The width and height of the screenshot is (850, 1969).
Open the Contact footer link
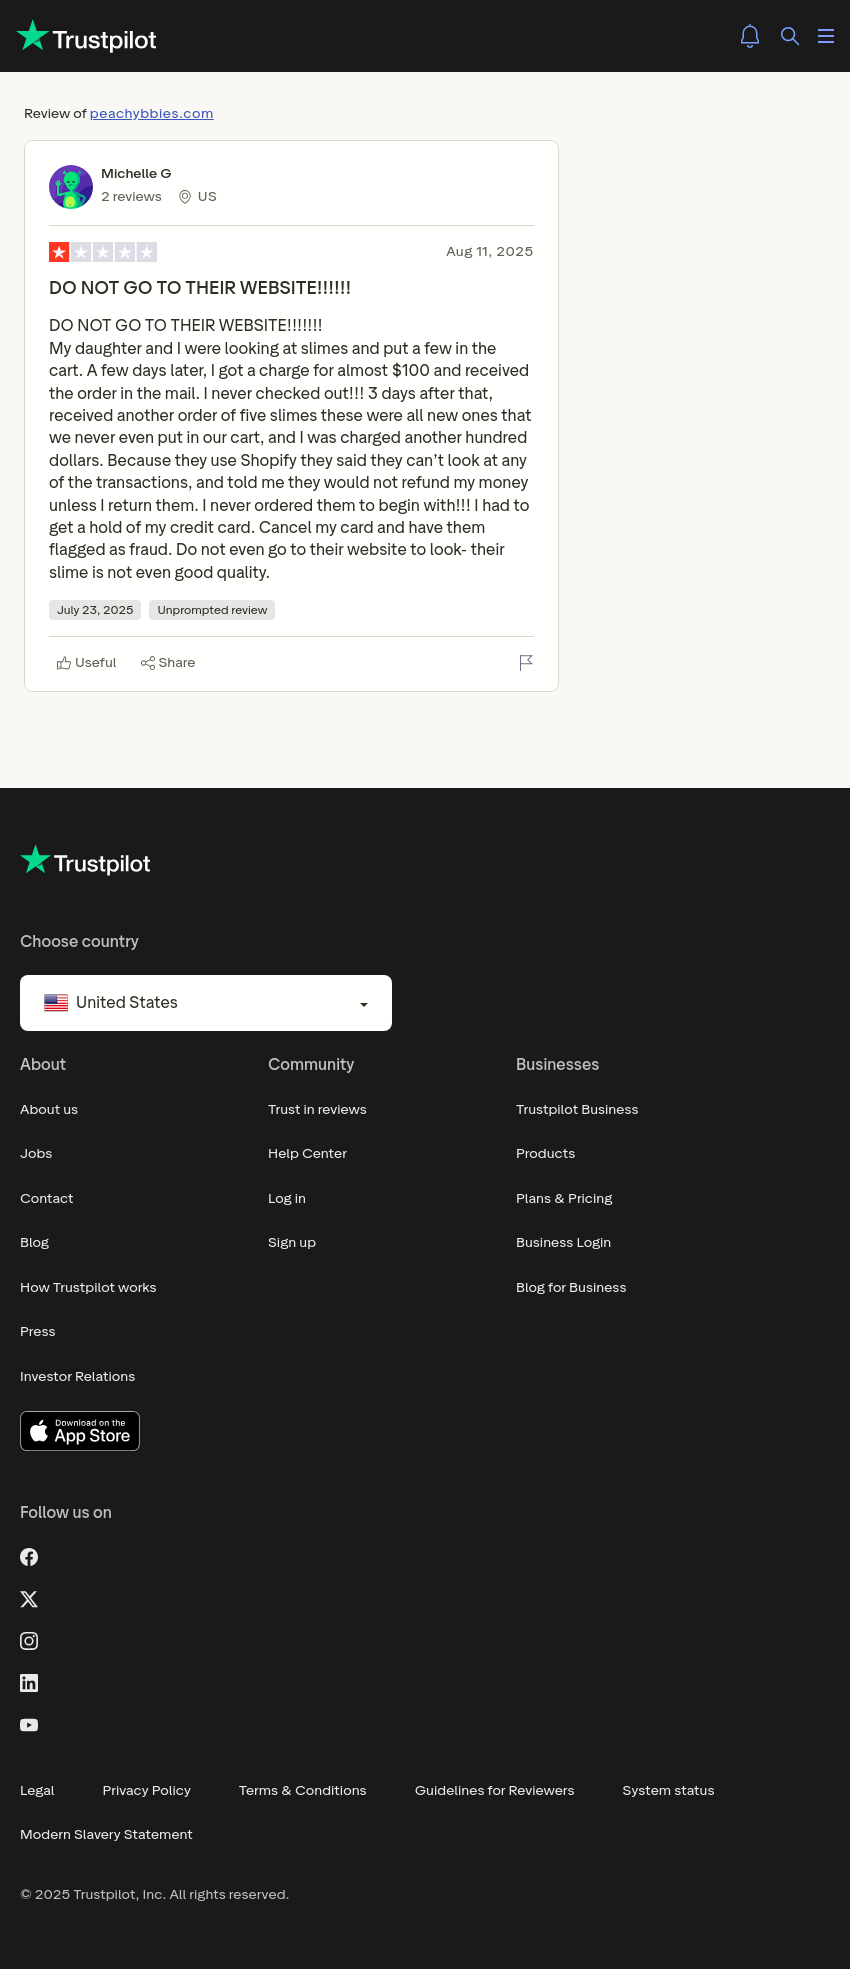tap(47, 1198)
